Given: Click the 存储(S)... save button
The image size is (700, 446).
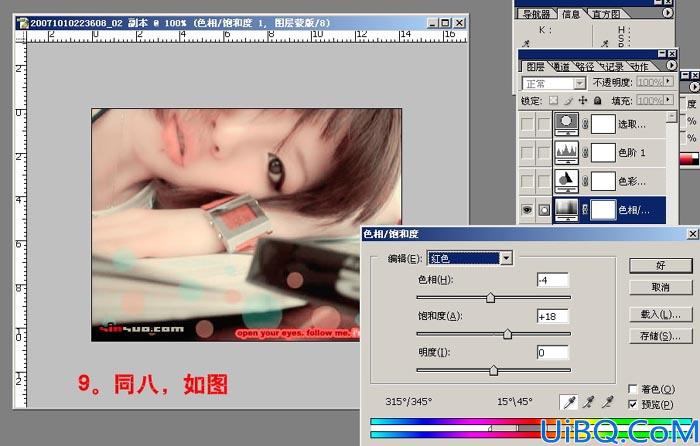Looking at the screenshot, I should [x=661, y=336].
